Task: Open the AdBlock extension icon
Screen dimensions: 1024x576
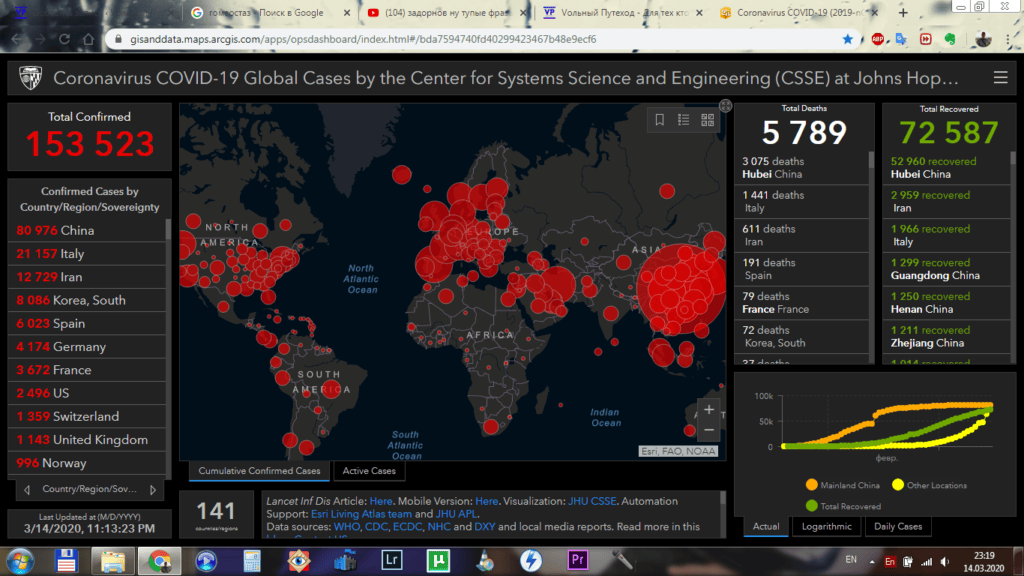Action: [878, 39]
